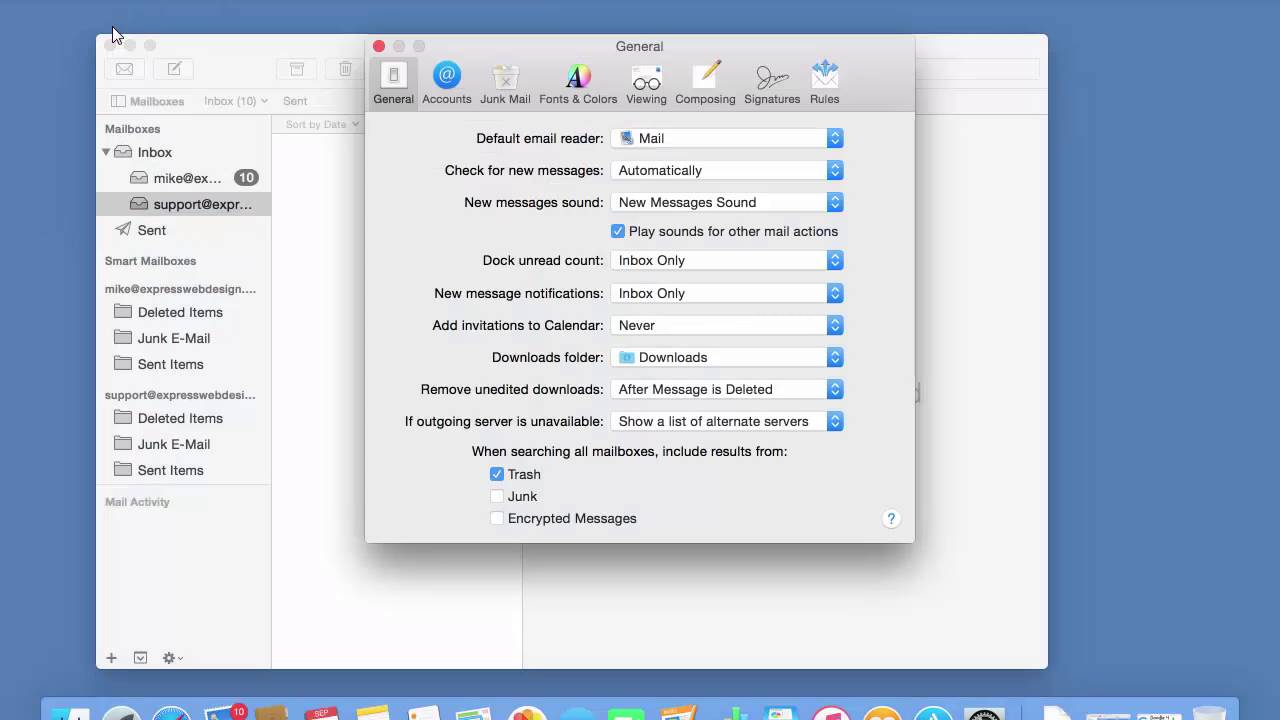The image size is (1280, 720).
Task: Open the New message notifications dropdown
Action: (x=727, y=293)
